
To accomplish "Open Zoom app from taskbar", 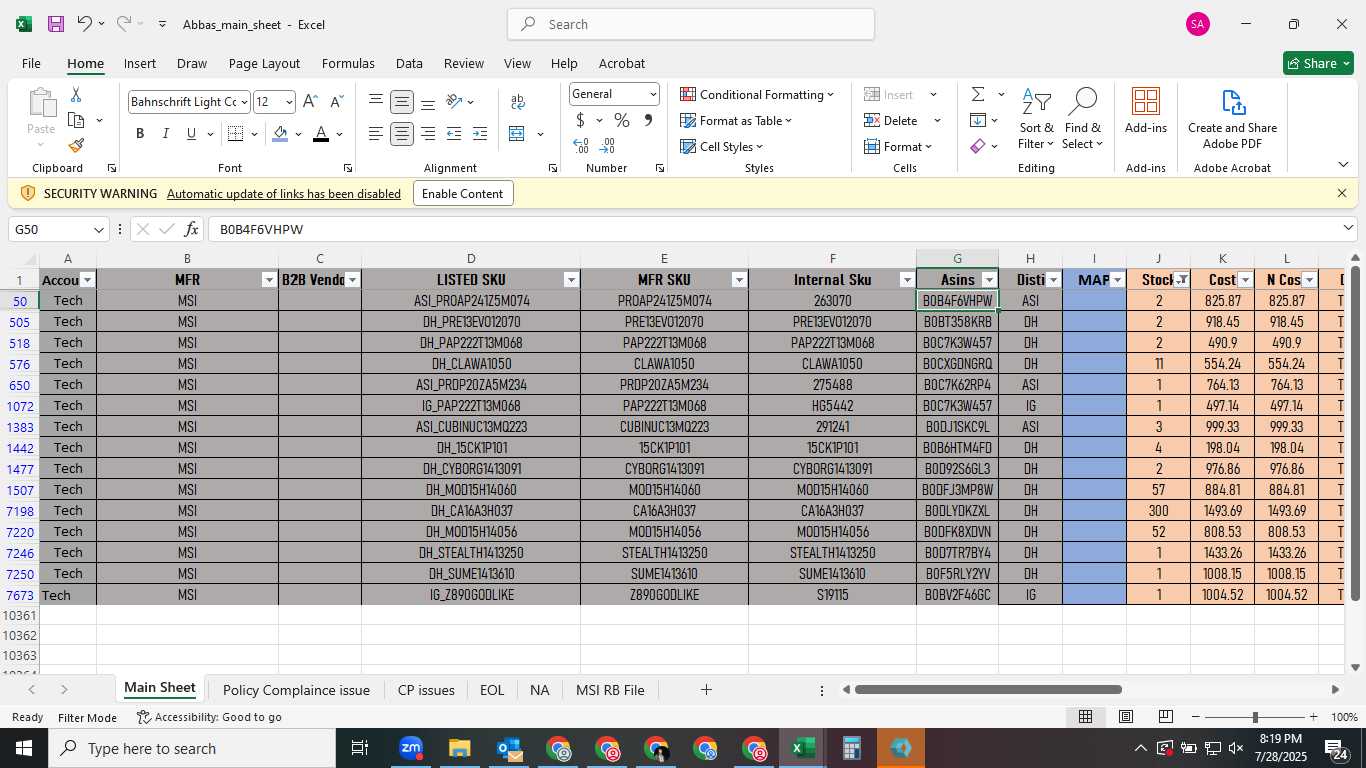I will [x=410, y=748].
